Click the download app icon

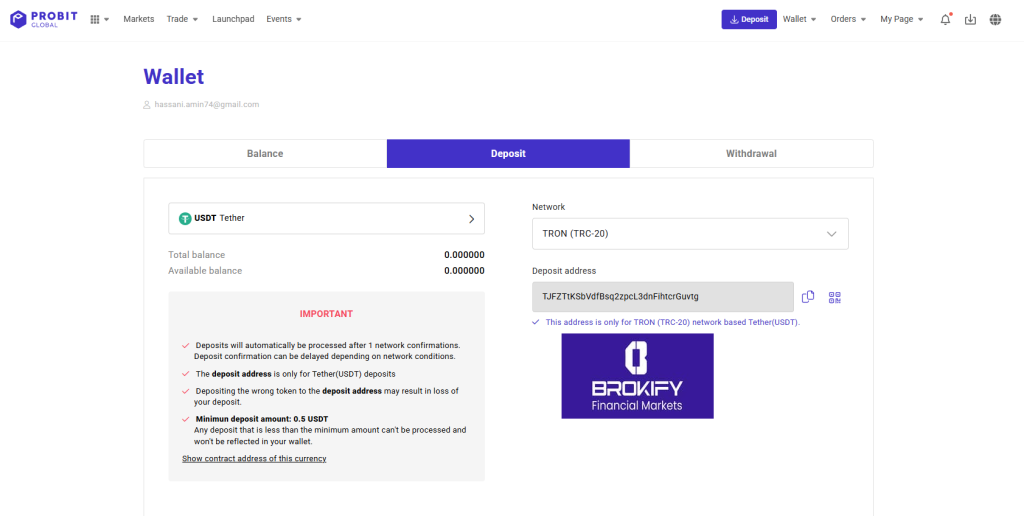point(970,19)
